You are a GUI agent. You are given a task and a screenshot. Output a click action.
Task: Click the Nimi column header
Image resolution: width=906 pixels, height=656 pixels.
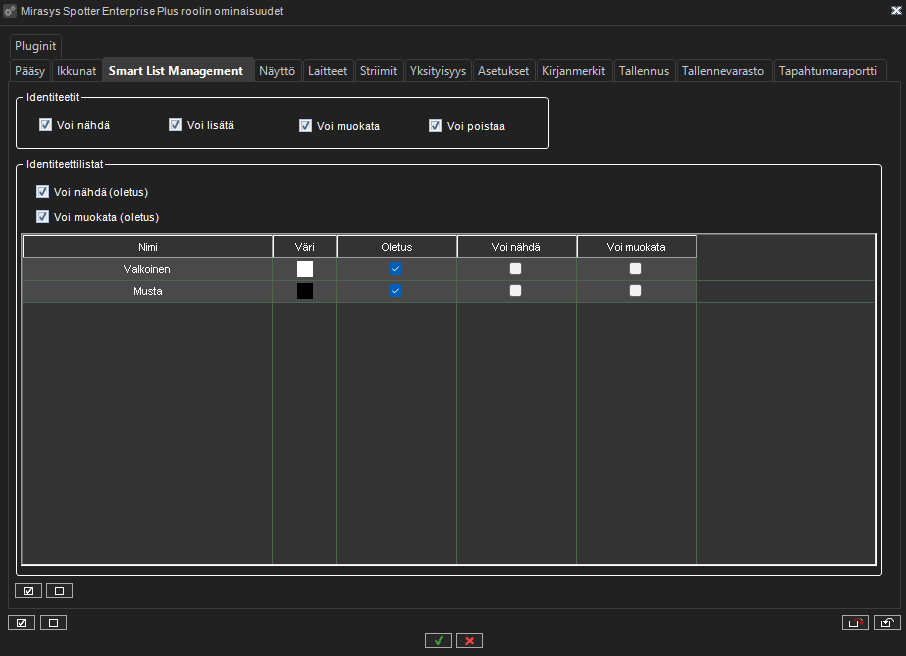click(148, 247)
